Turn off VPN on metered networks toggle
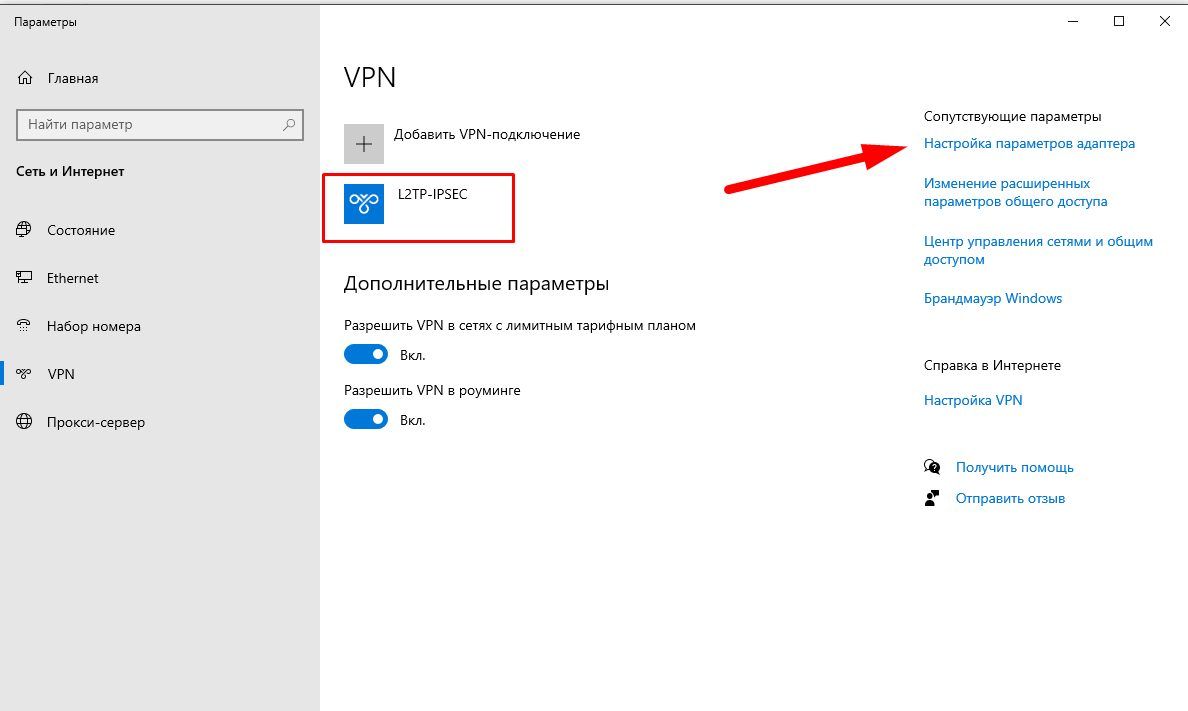 (366, 354)
